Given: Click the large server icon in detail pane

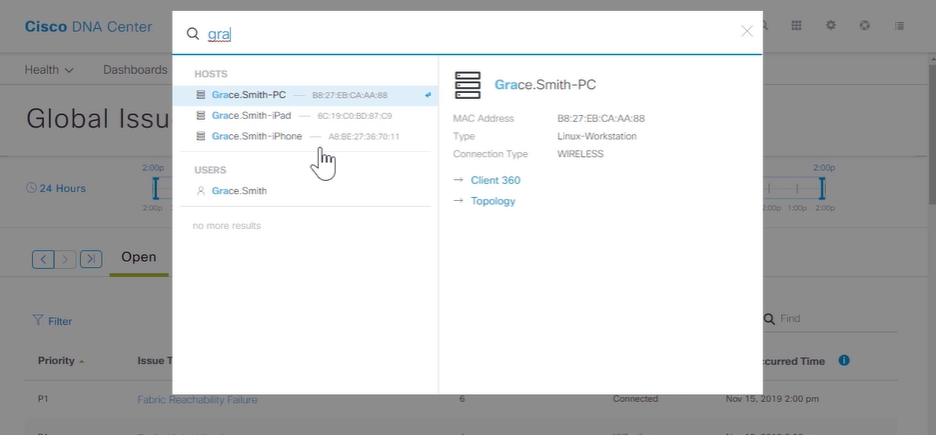Looking at the screenshot, I should click(467, 85).
